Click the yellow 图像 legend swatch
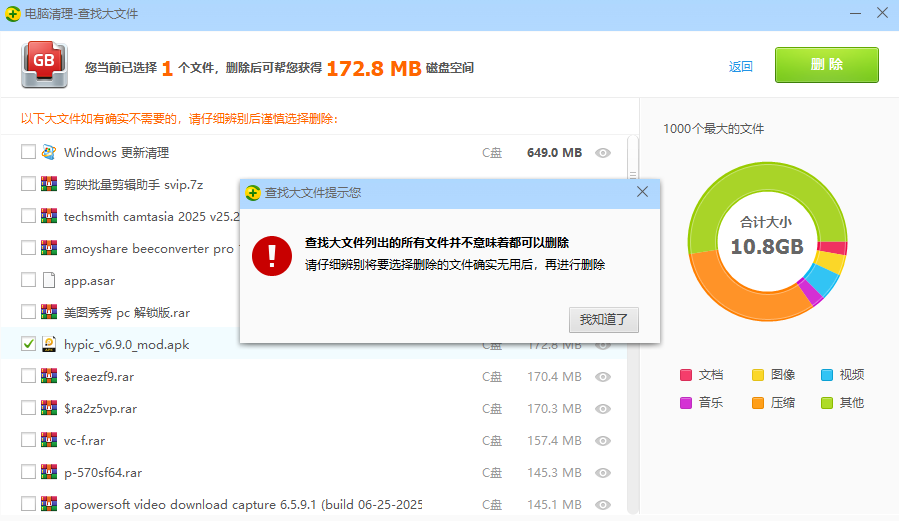899x521 pixels. pyautogui.click(x=758, y=375)
